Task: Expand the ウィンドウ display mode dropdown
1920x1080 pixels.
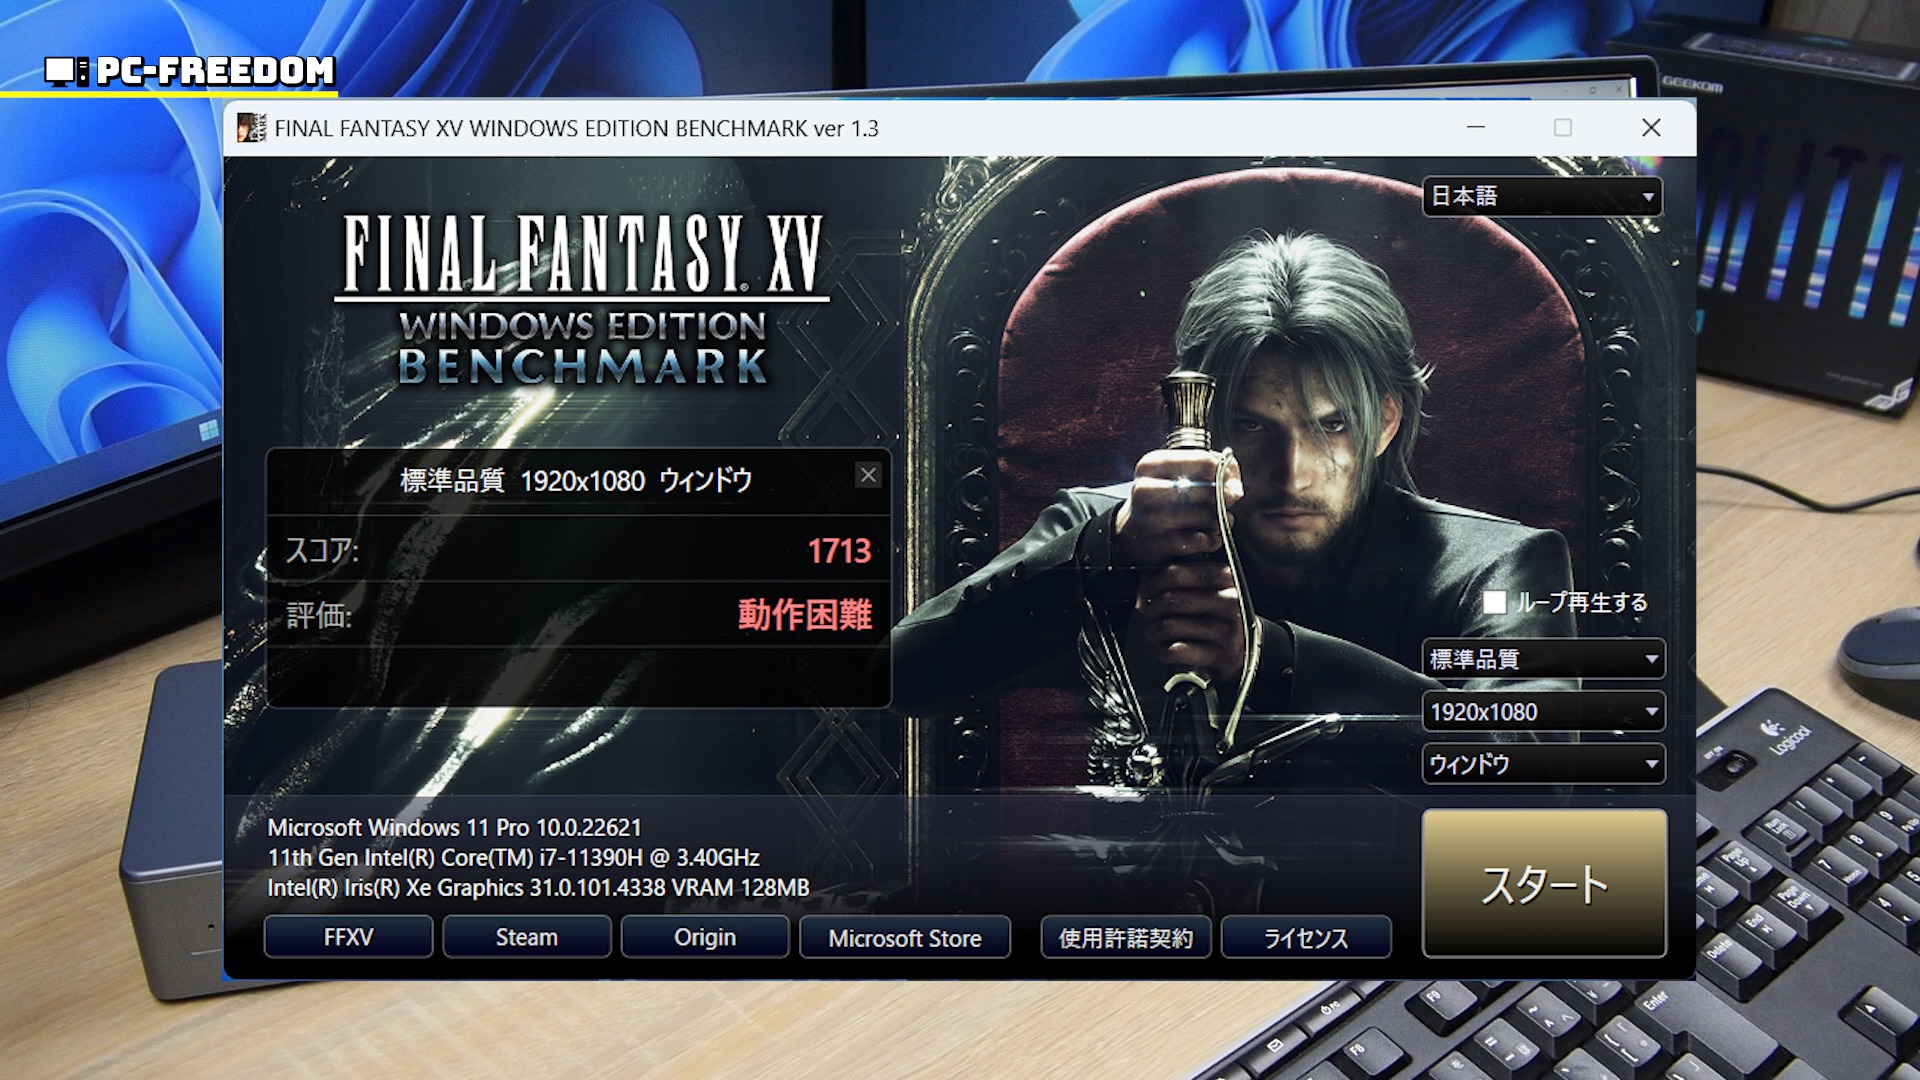Action: pos(1542,765)
